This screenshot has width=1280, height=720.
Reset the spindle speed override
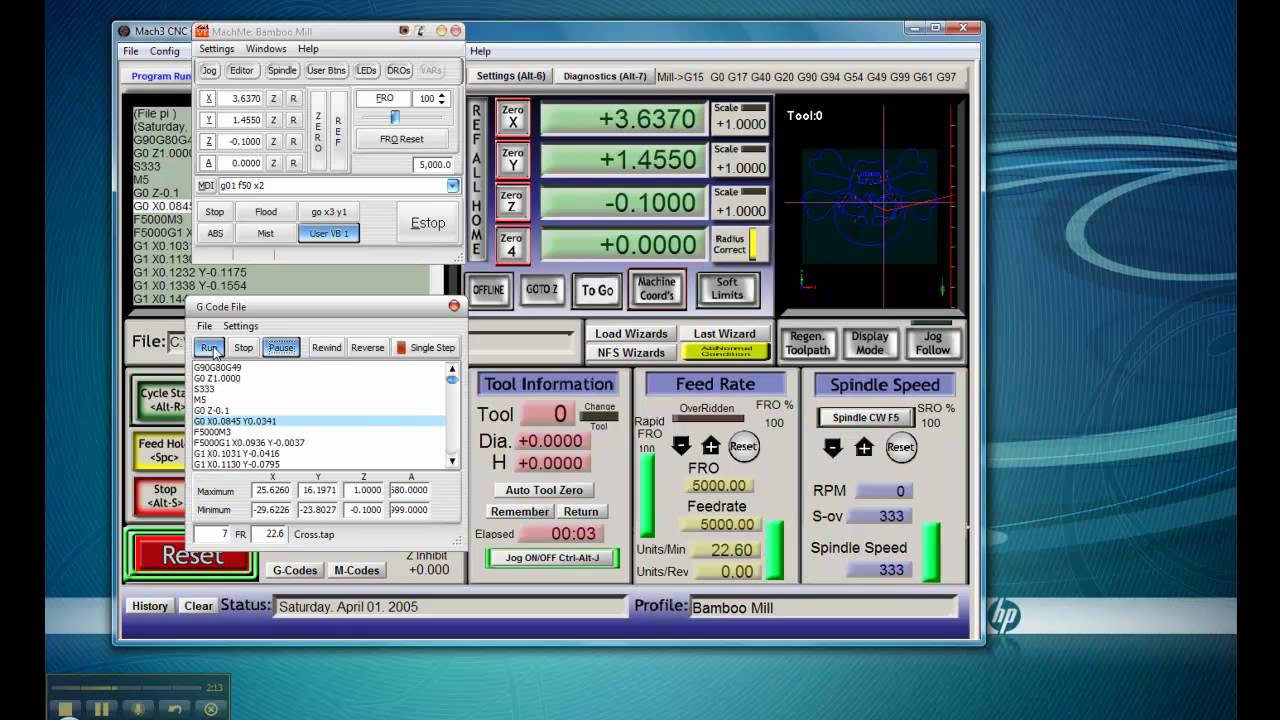coord(900,447)
